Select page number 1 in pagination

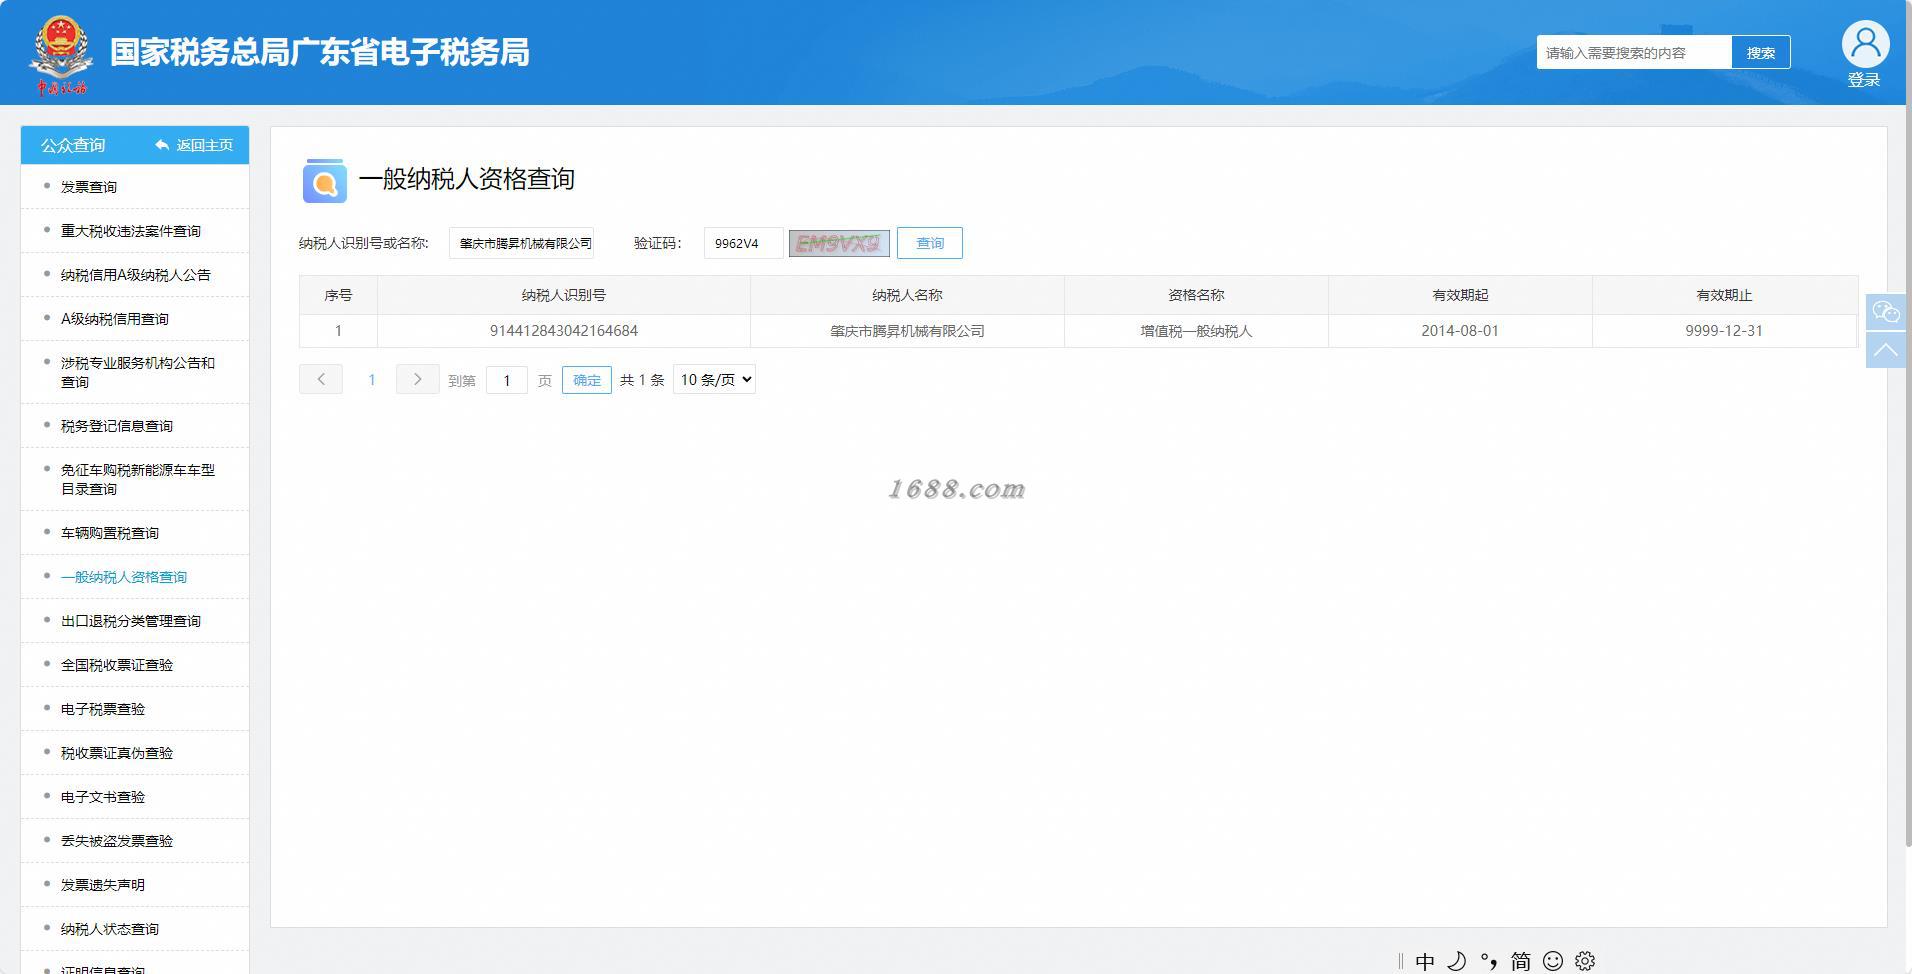(372, 380)
